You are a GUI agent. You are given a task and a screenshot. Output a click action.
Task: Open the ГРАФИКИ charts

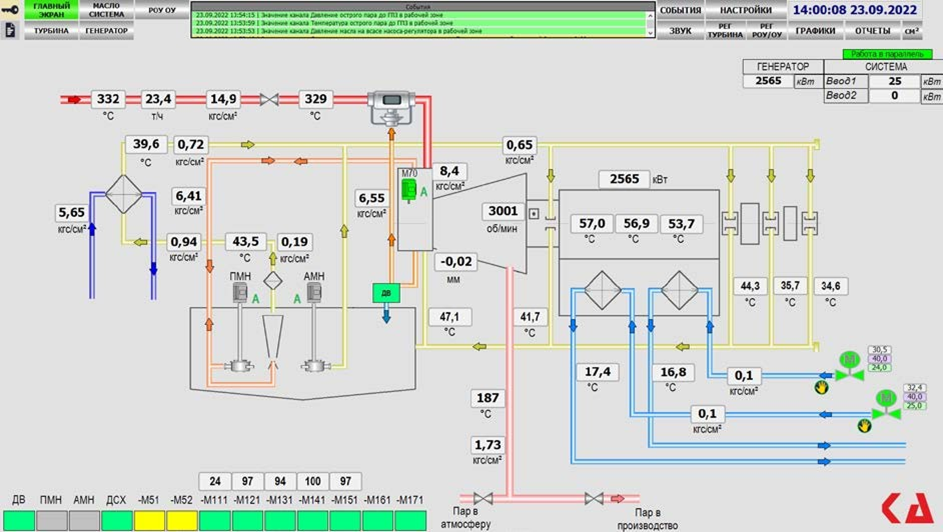click(815, 31)
